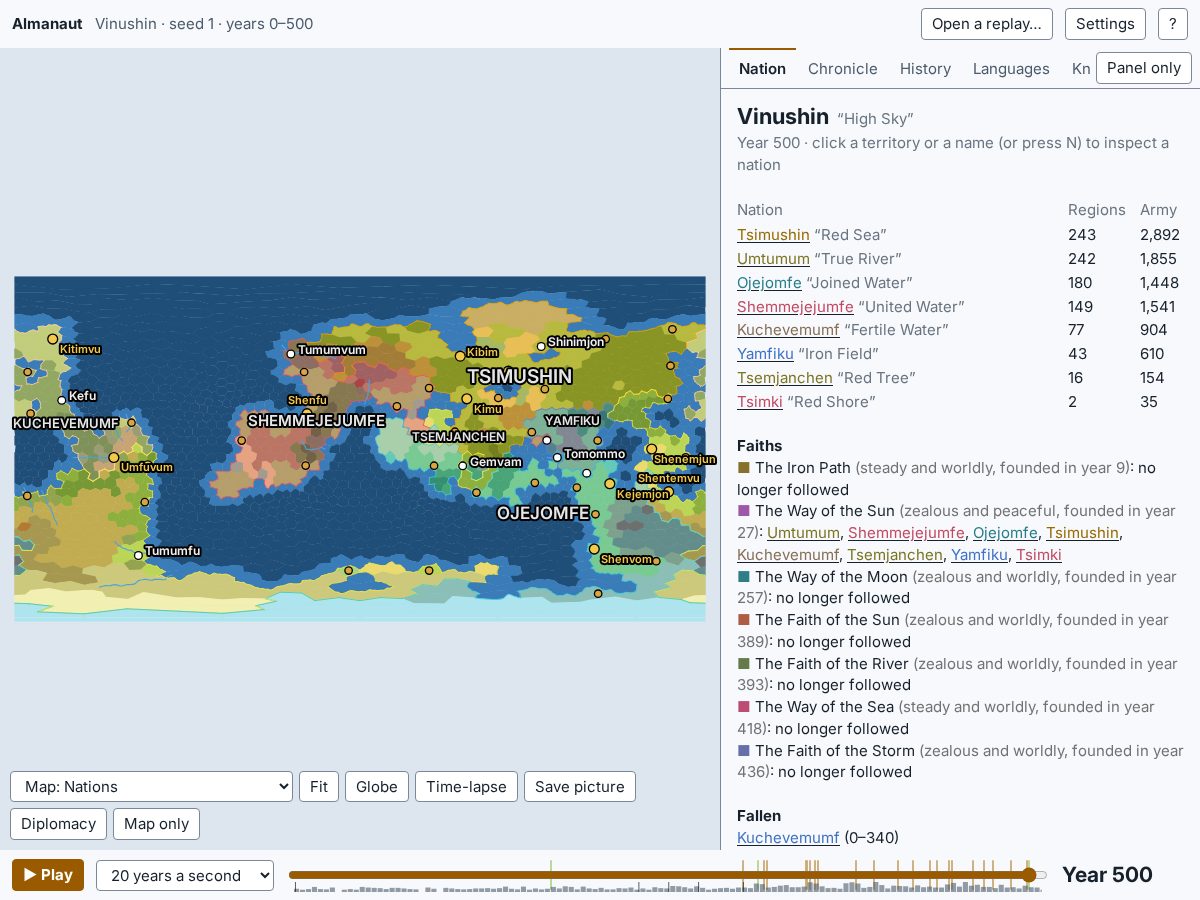This screenshot has height=900, width=1200.
Task: Click the timeline slider handle
Action: (1029, 875)
